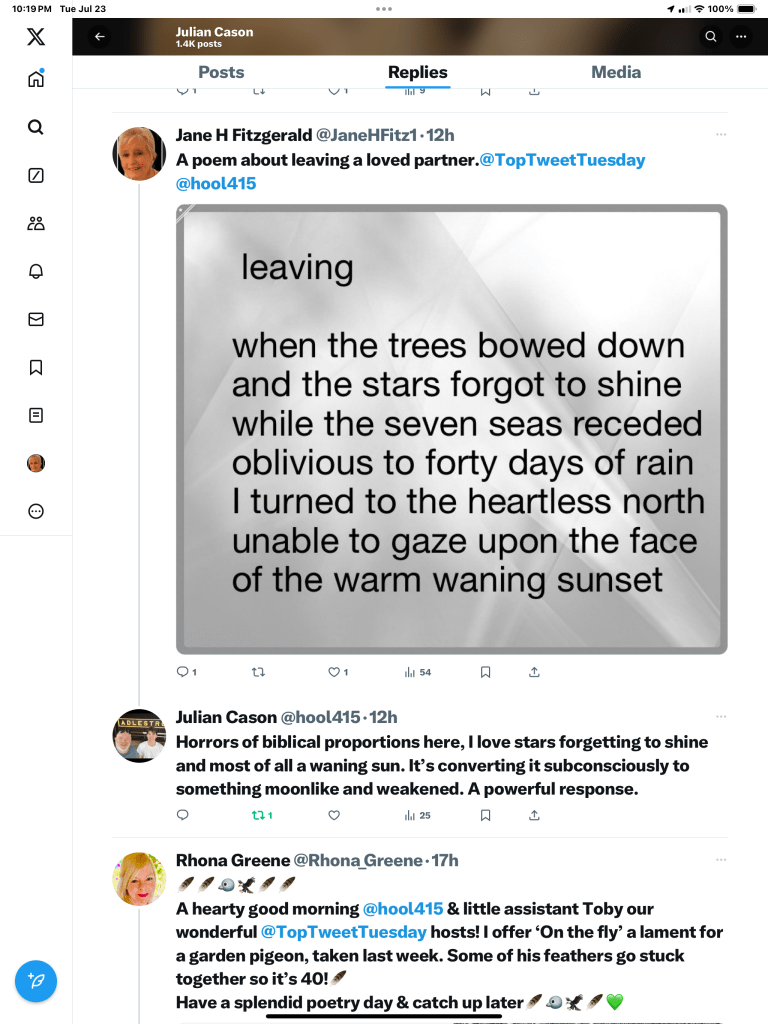Image resolution: width=768 pixels, height=1024 pixels.
Task: Bookmark Jane H Fitzgerald's poem post
Action: click(x=485, y=672)
